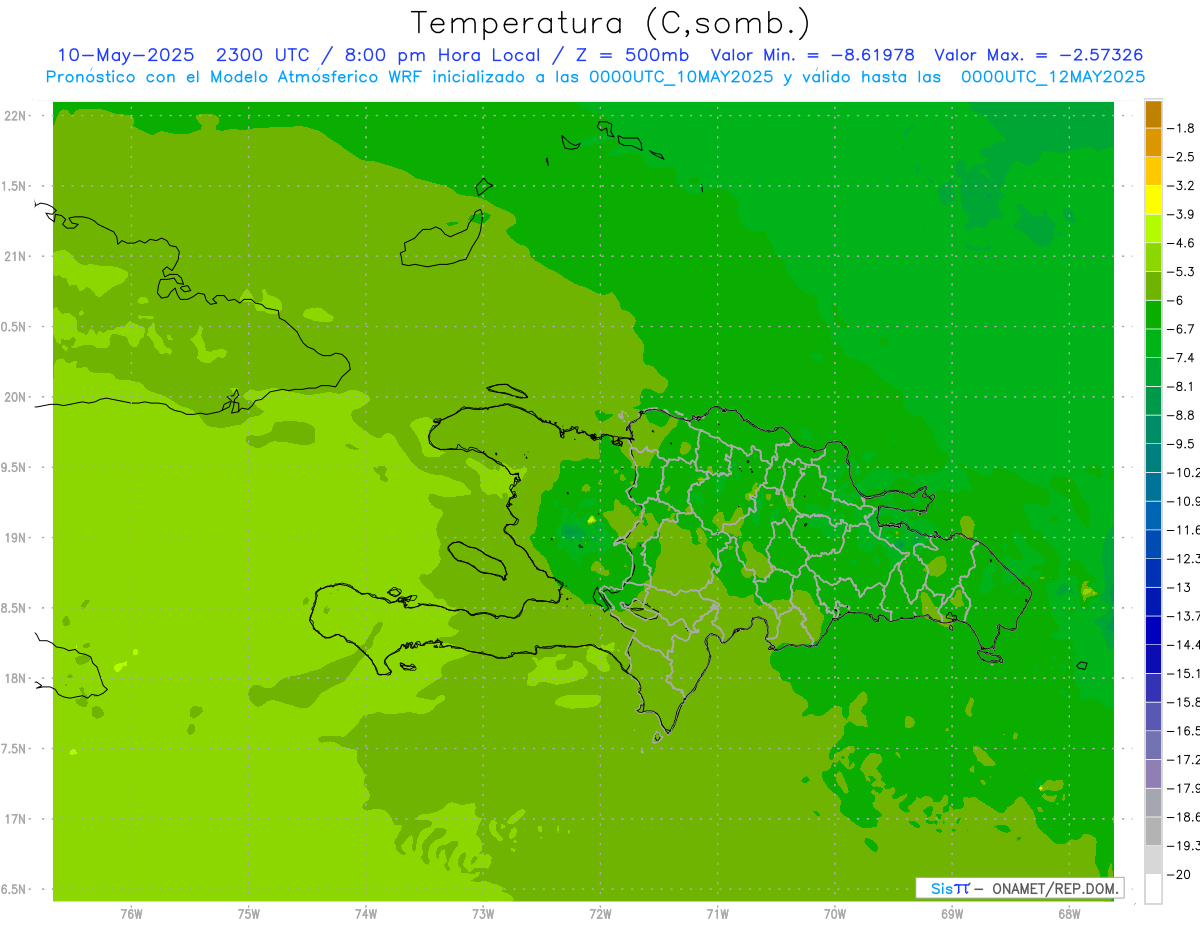Screen dimensions: 1200x927
Task: Click the "-6.7" colorbar label
Action: (x=1181, y=329)
